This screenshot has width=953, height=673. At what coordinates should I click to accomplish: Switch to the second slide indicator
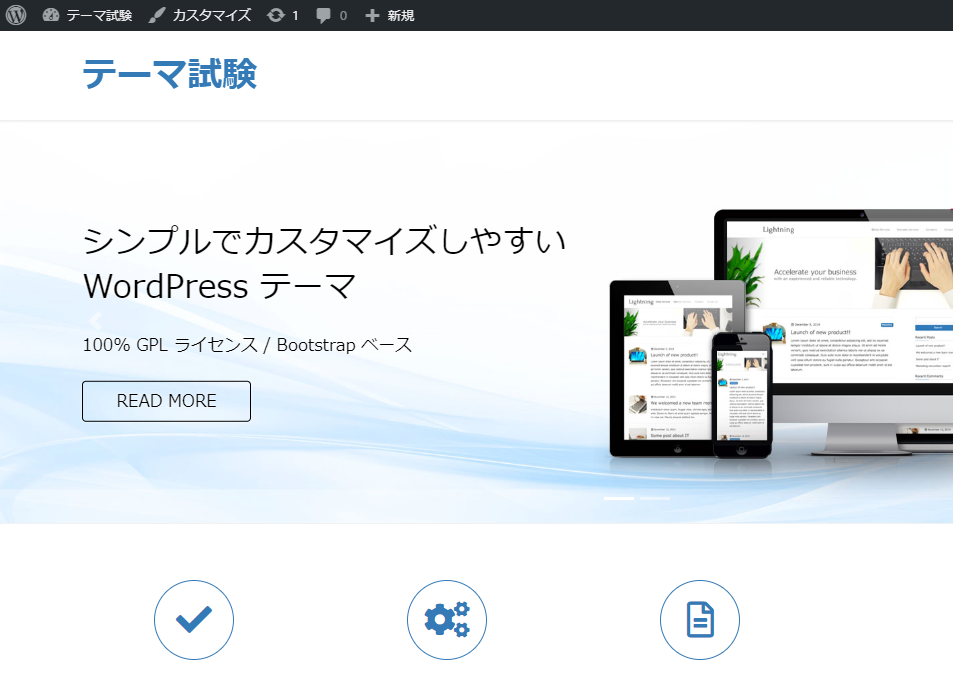click(654, 497)
